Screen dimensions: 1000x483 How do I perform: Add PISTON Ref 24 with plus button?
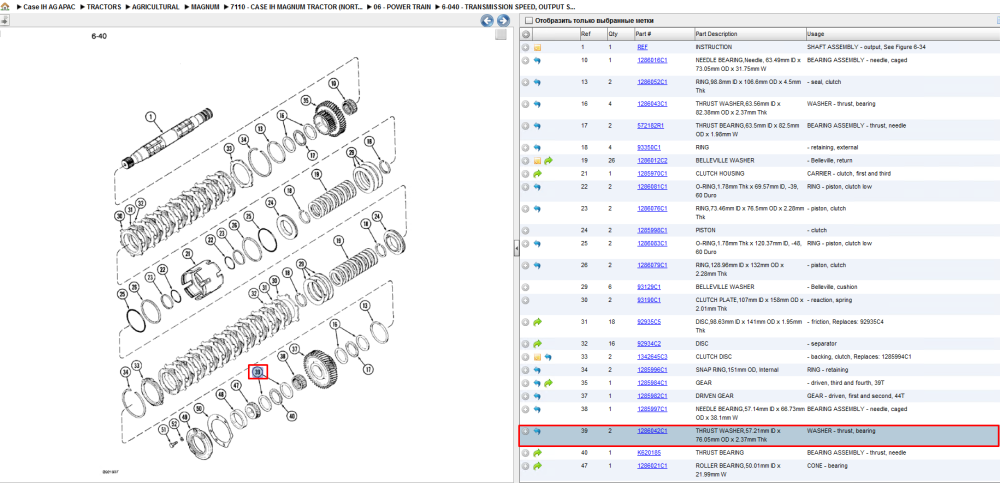[526, 230]
